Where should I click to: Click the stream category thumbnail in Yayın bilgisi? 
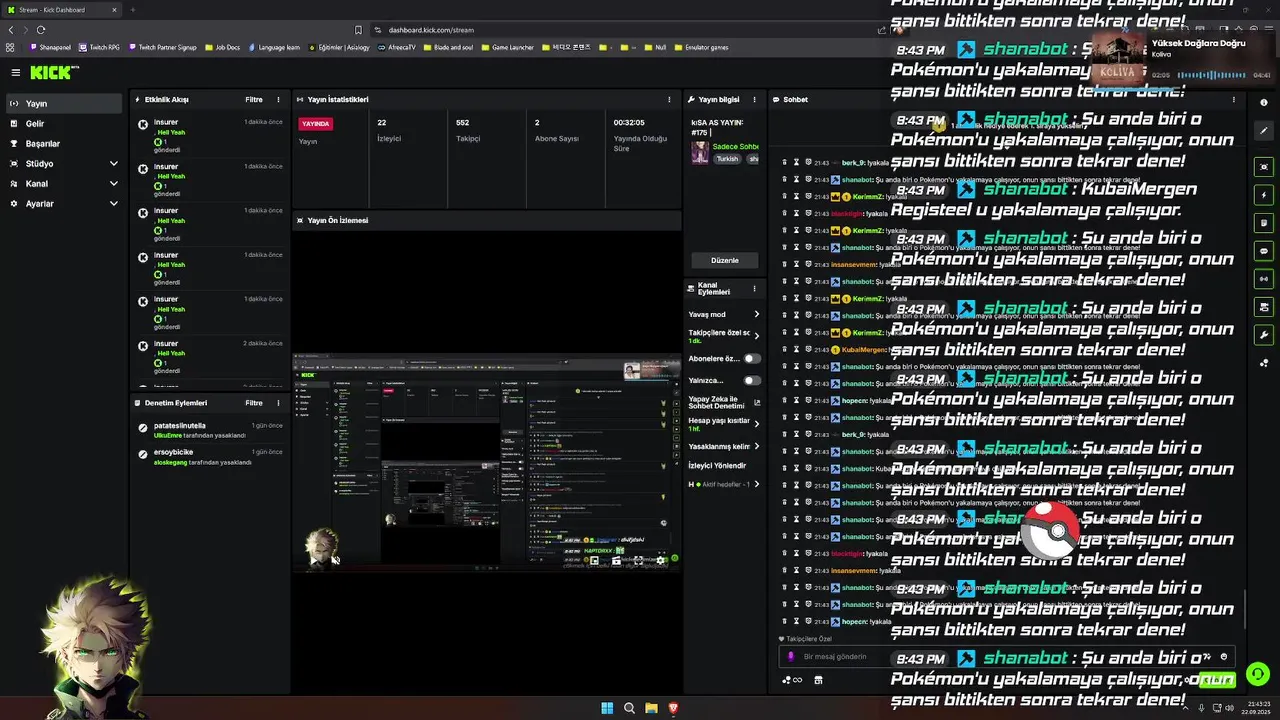click(x=700, y=152)
